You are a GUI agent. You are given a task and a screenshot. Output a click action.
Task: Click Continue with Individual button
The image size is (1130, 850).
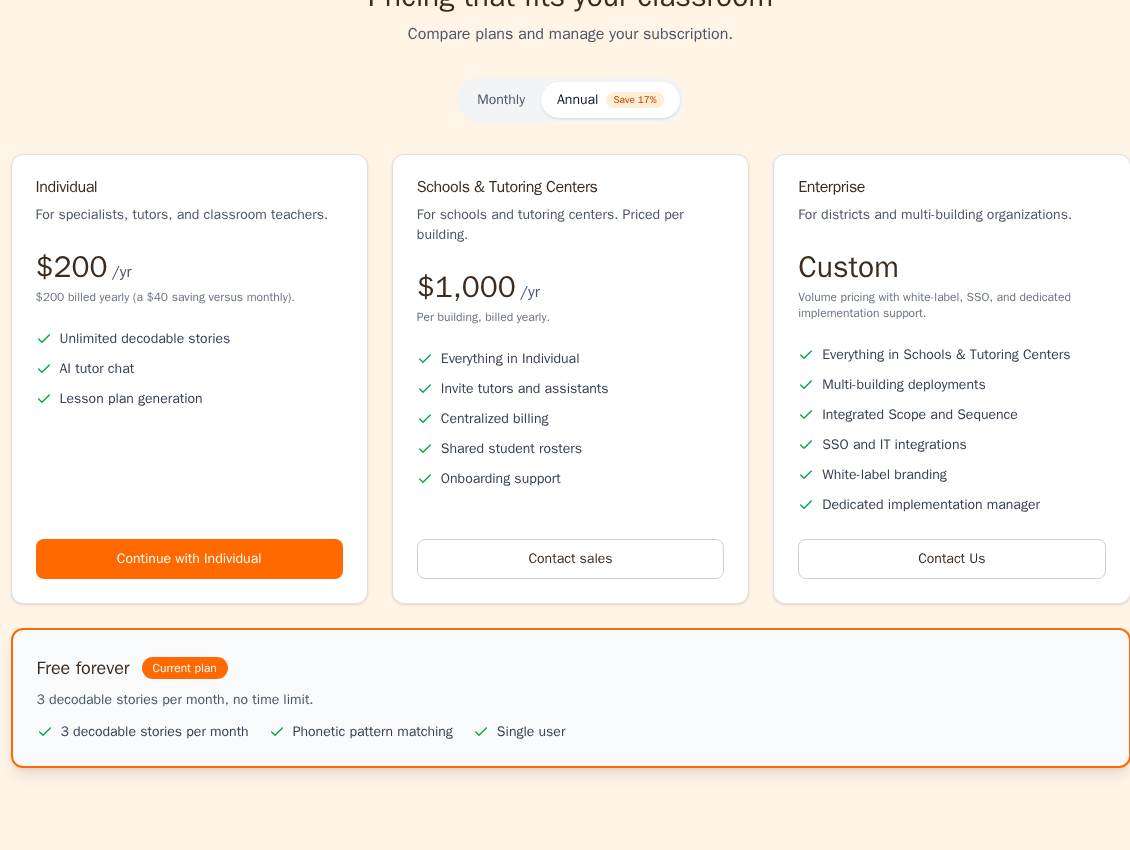pyautogui.click(x=190, y=559)
